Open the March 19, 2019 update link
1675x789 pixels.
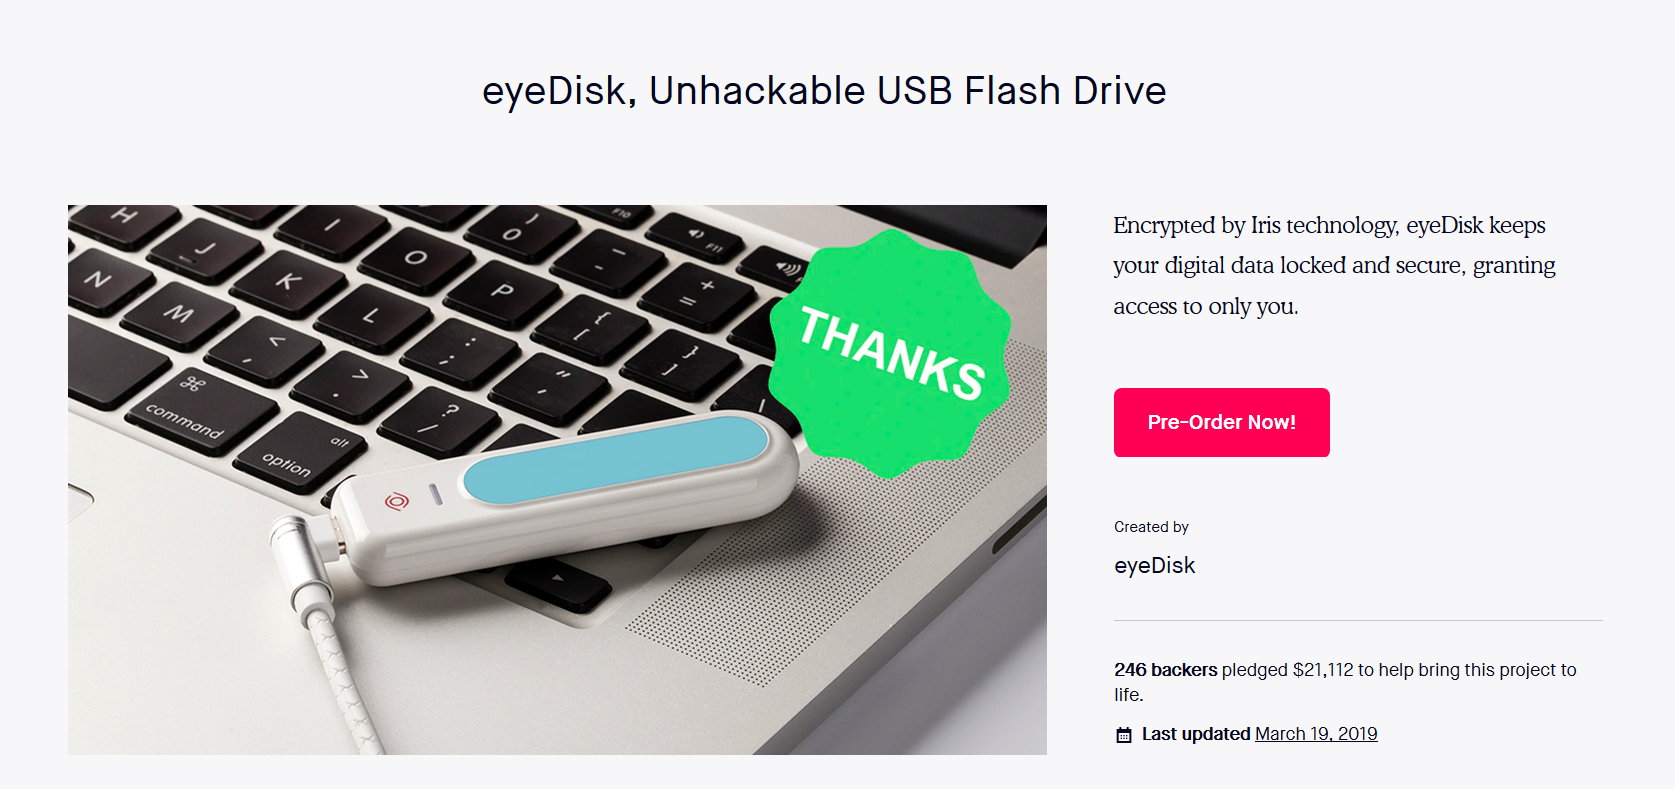click(1316, 734)
